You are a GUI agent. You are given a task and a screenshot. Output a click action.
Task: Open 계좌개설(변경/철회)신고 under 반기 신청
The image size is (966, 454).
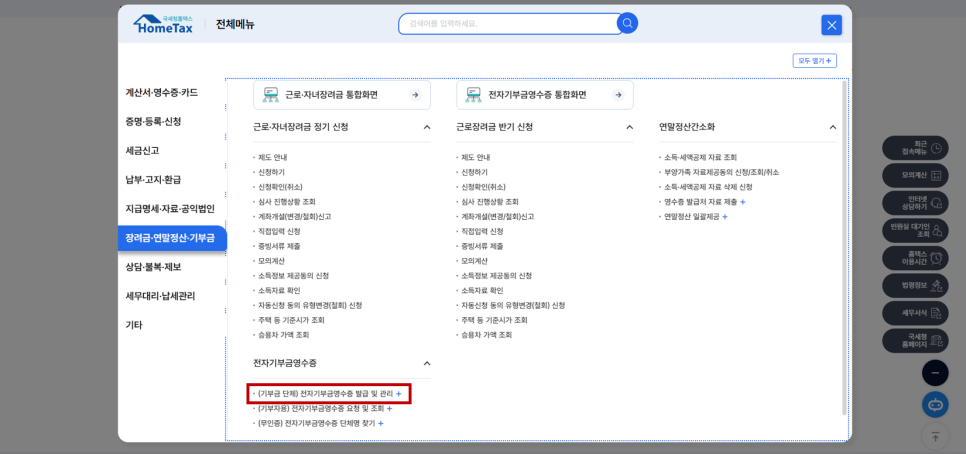click(497, 217)
